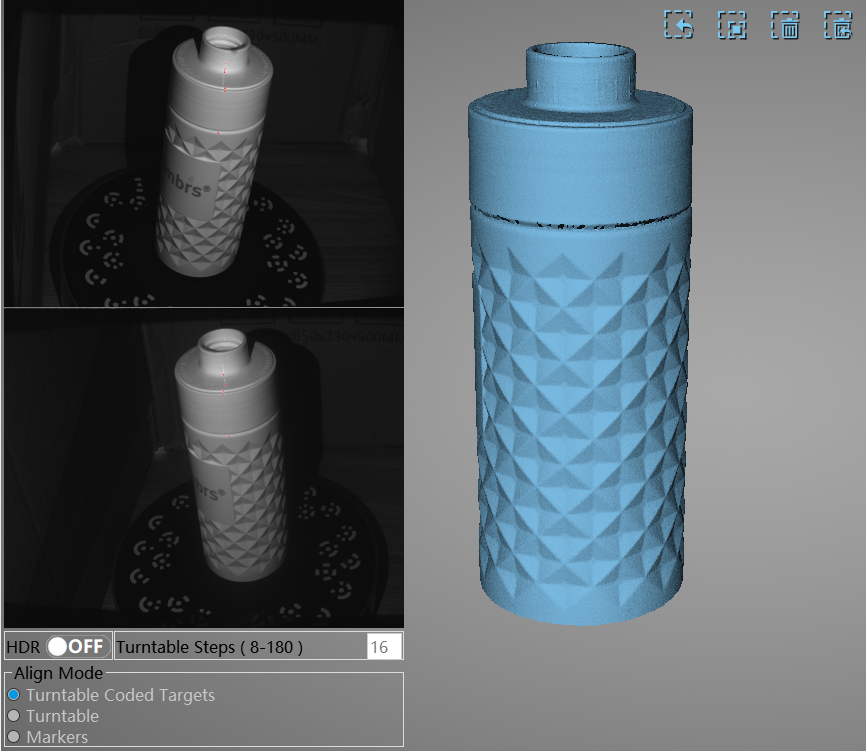Select Turntable Coded Targets align mode

(x=14, y=695)
